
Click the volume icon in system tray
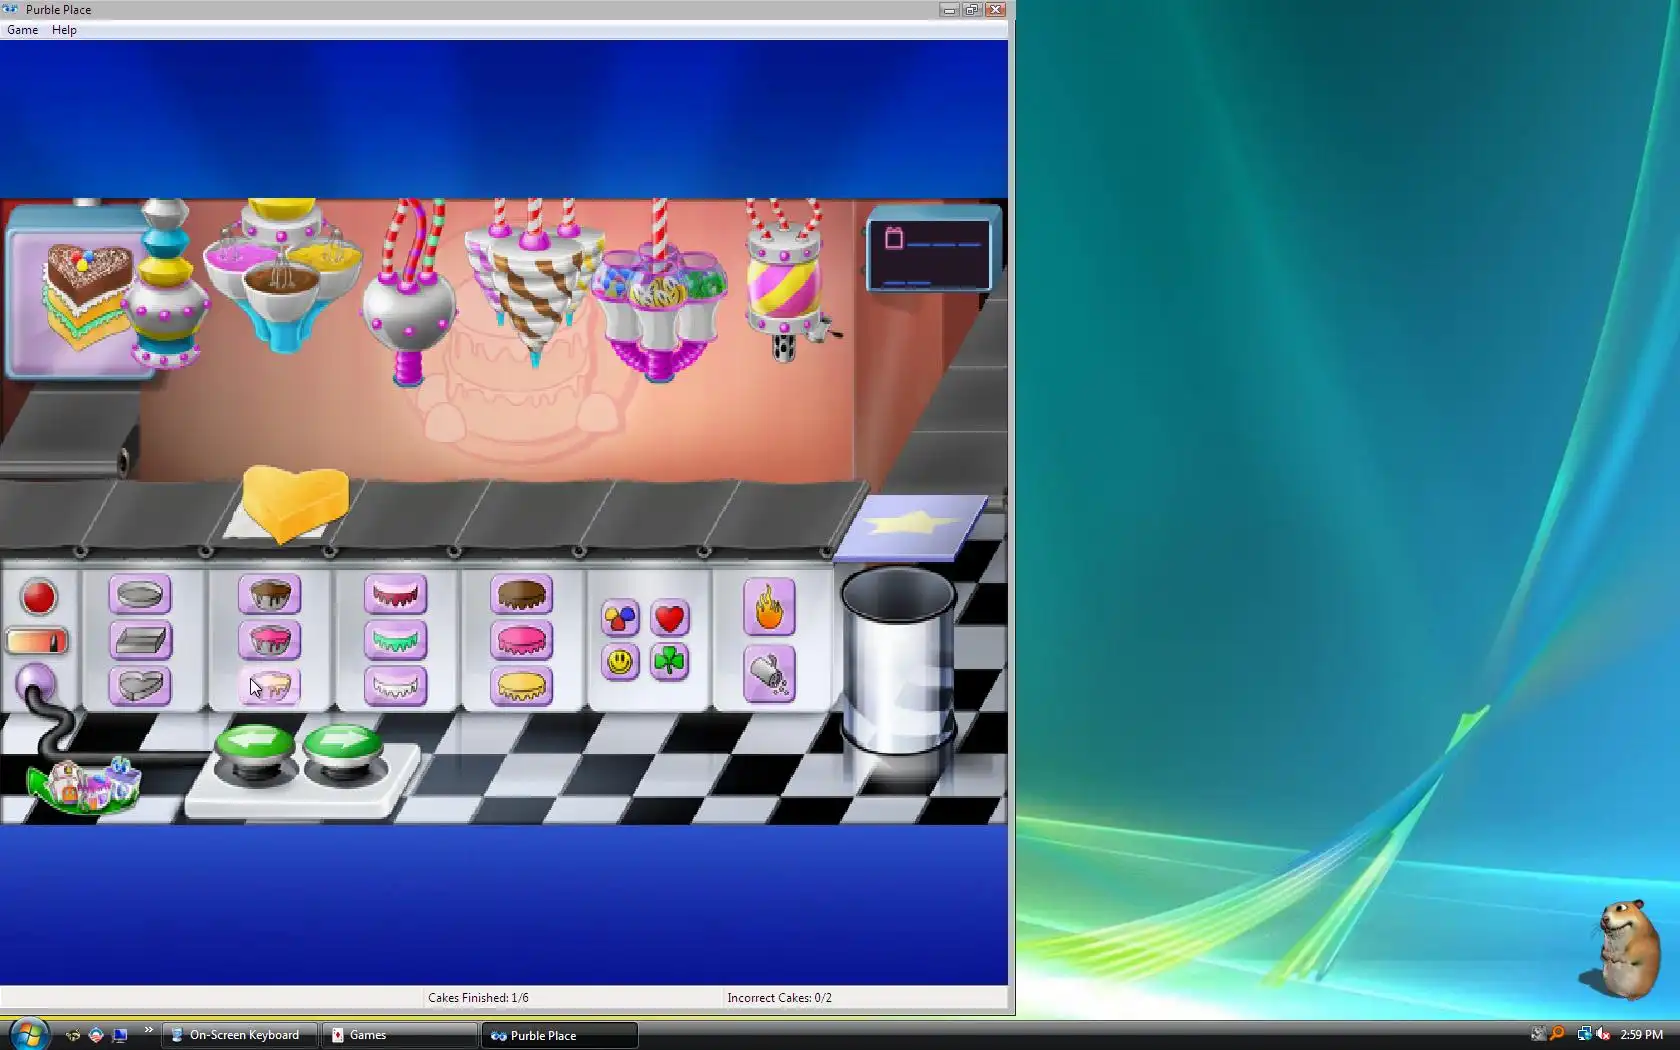click(x=1604, y=1035)
